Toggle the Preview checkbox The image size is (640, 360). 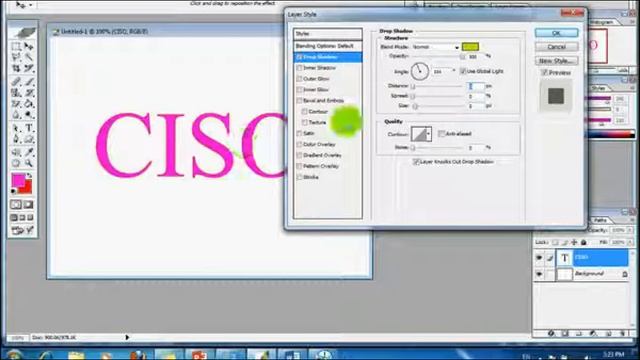pos(544,72)
